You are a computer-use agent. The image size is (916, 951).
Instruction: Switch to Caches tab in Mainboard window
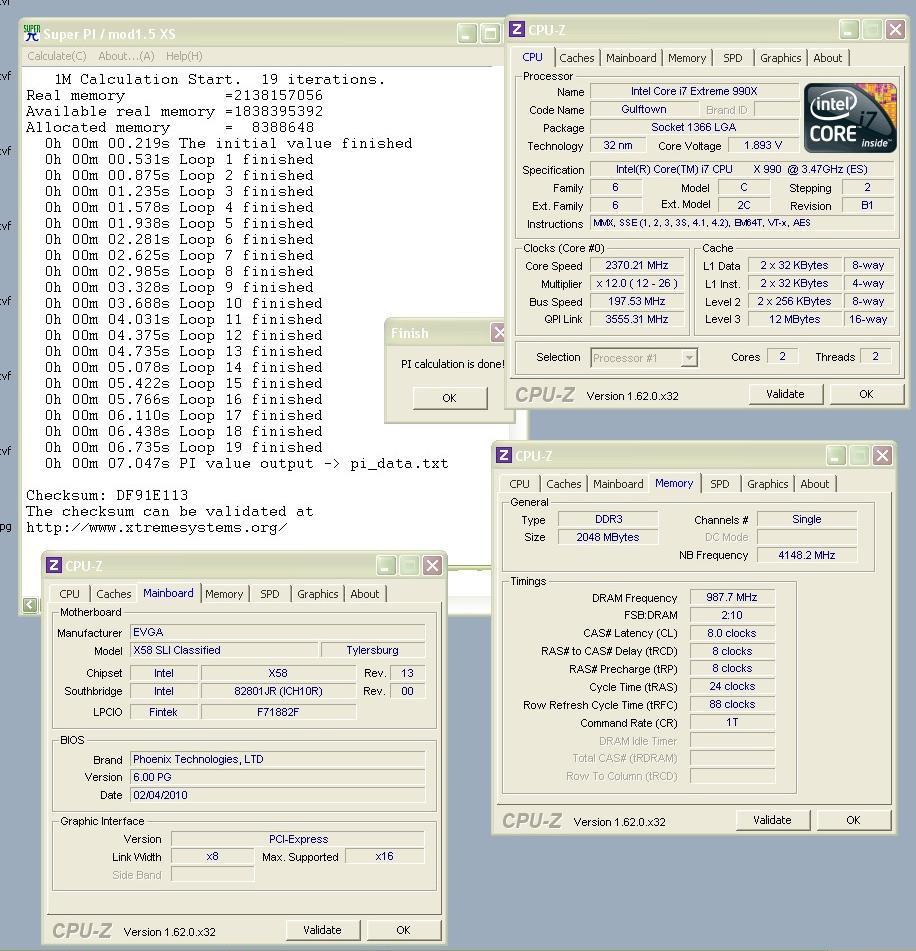113,594
